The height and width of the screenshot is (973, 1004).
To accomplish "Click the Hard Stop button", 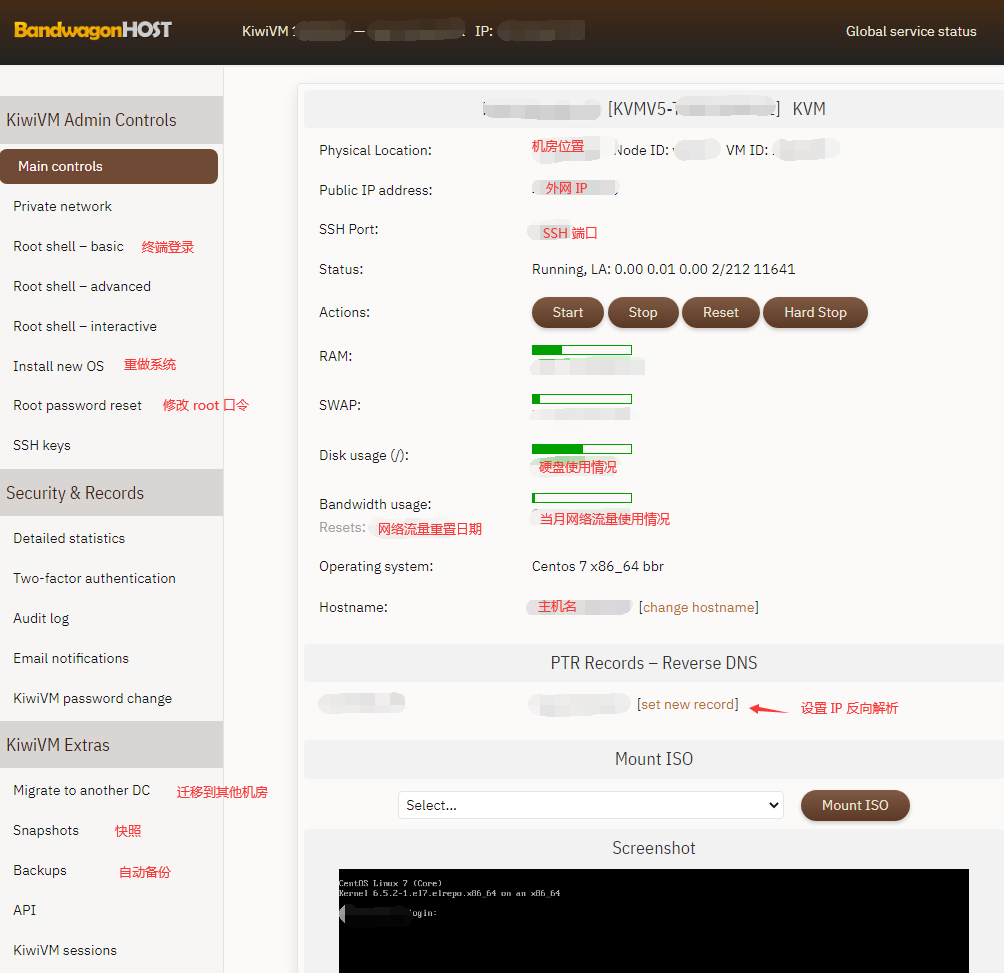I will point(815,312).
